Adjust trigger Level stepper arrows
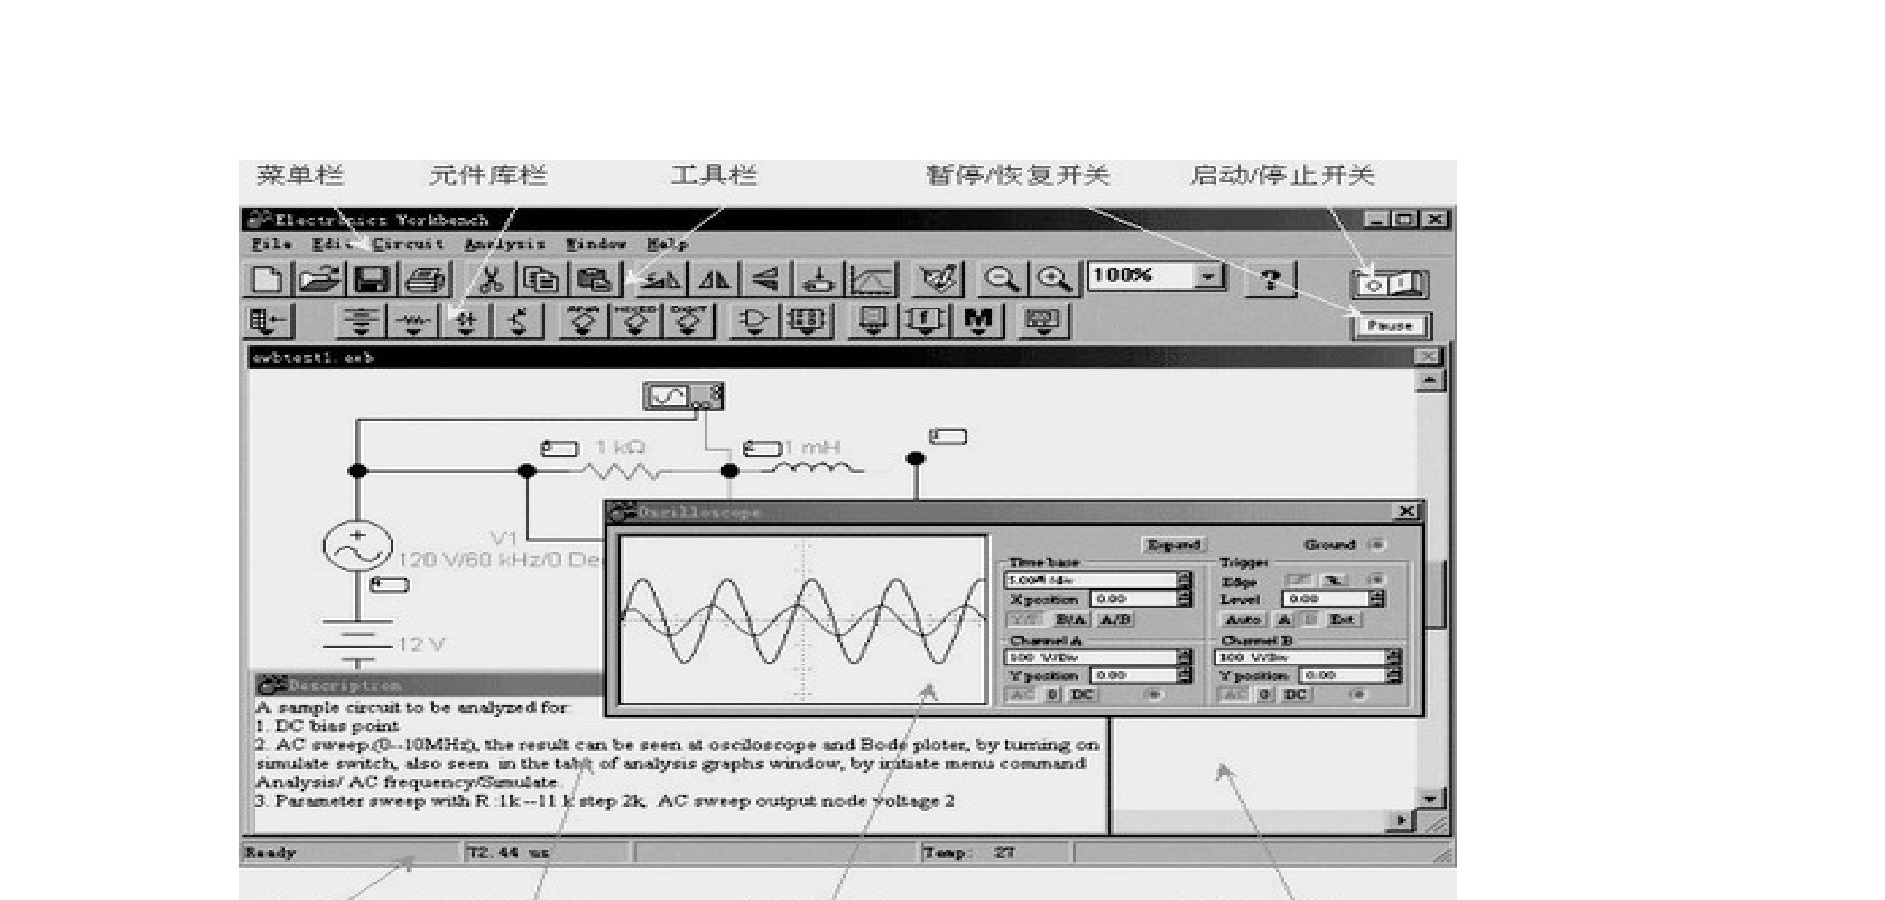This screenshot has width=1885, height=900. click(1378, 599)
